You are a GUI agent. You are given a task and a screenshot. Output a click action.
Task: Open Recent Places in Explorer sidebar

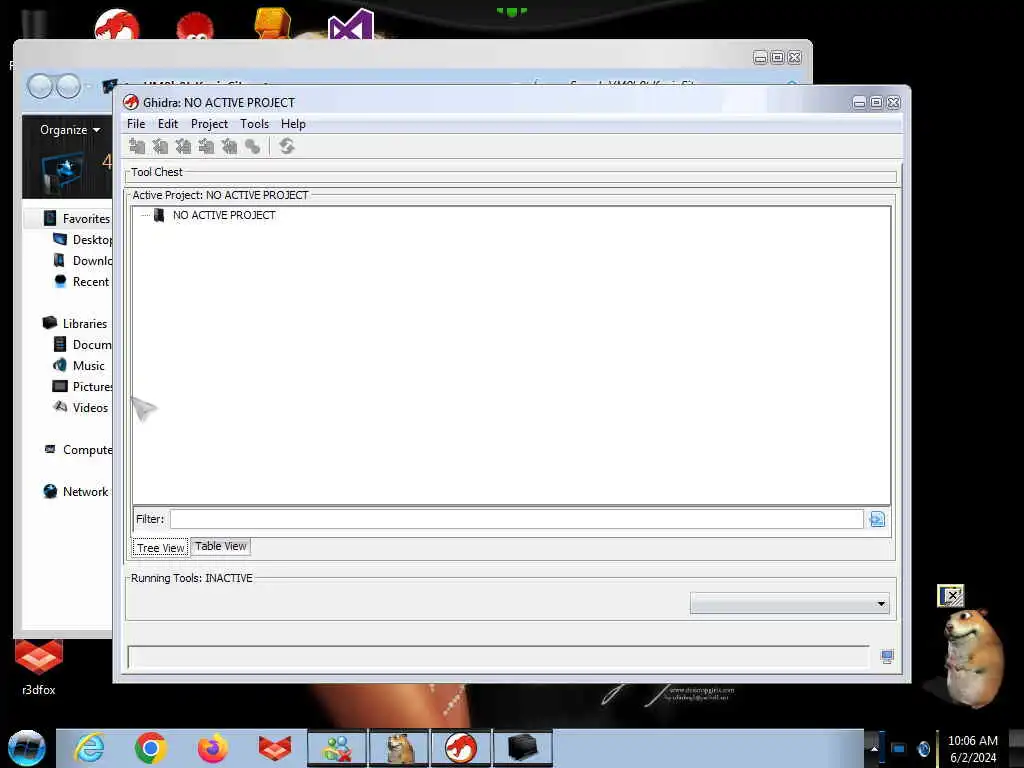point(91,281)
